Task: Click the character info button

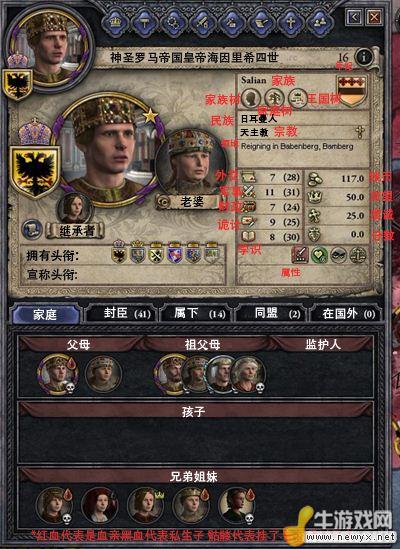Action: pyautogui.click(x=364, y=56)
